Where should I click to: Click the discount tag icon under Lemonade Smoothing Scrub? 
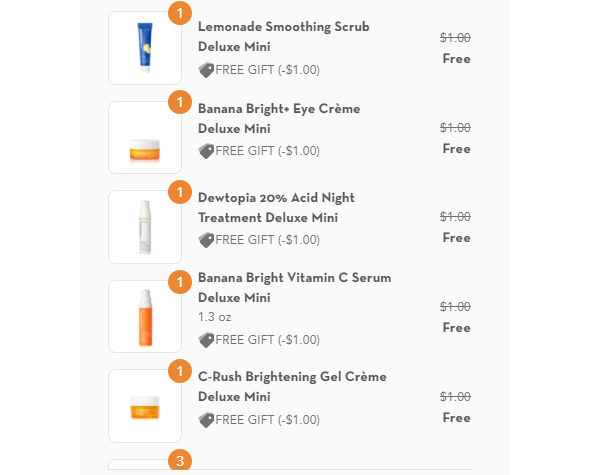pyautogui.click(x=206, y=70)
